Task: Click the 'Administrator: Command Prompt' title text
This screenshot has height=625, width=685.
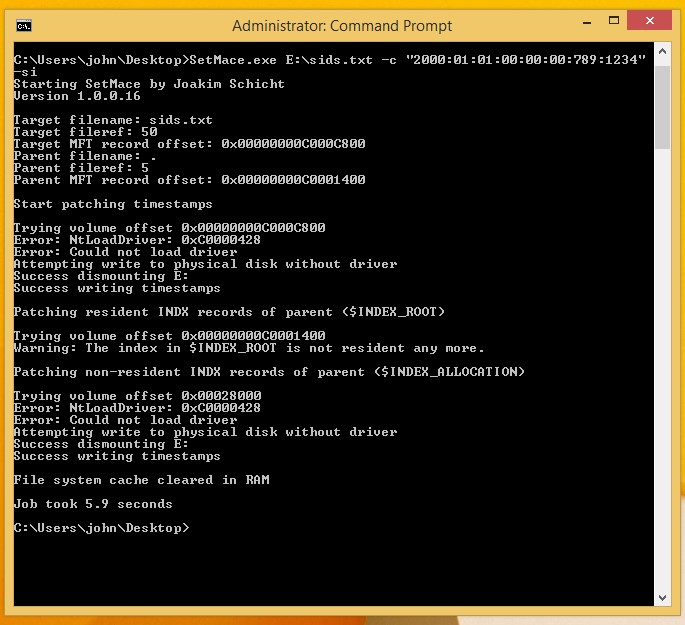Action: click(x=342, y=26)
